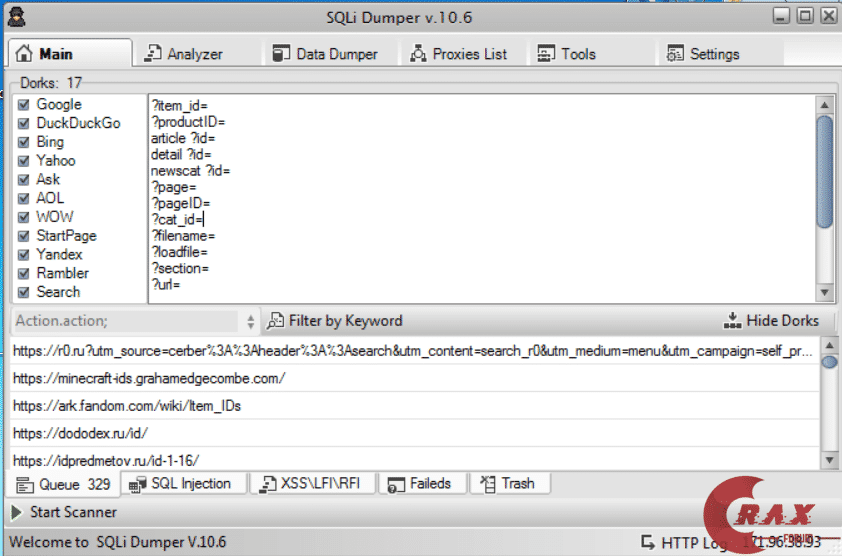Select the r0.ru URL row
Image resolution: width=842 pixels, height=556 pixels.
tap(415, 351)
